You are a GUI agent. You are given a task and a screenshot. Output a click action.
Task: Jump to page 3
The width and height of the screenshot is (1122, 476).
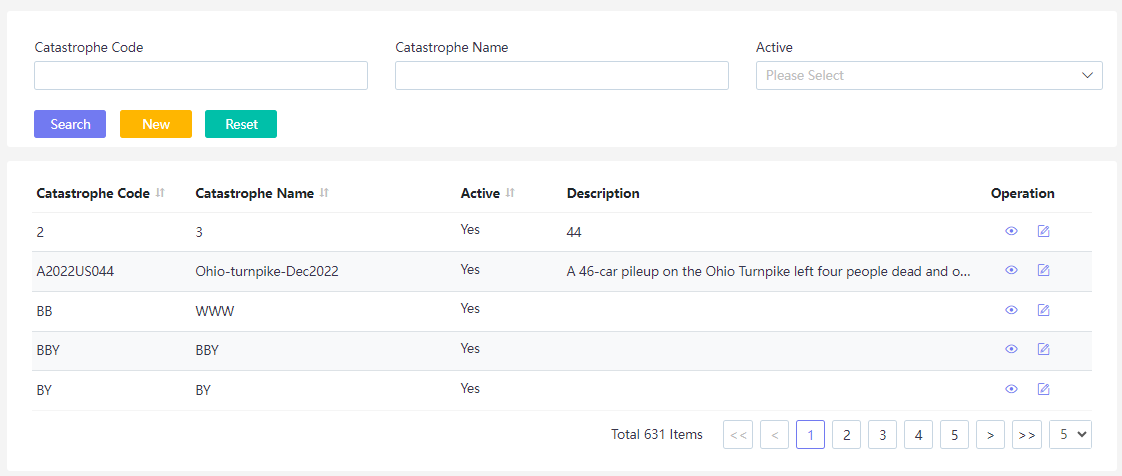coord(883,434)
